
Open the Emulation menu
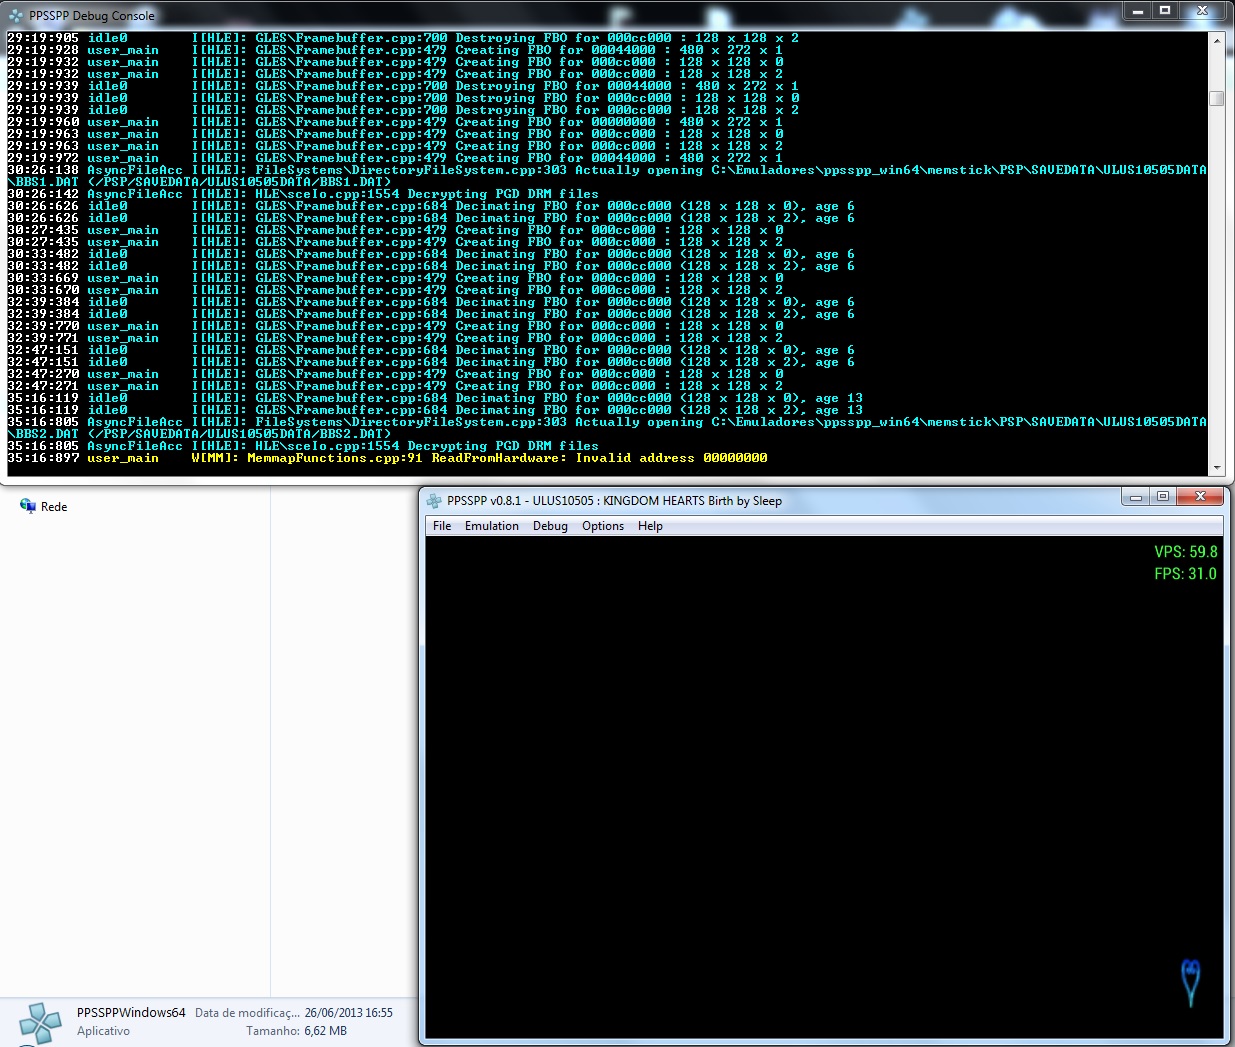pos(491,526)
